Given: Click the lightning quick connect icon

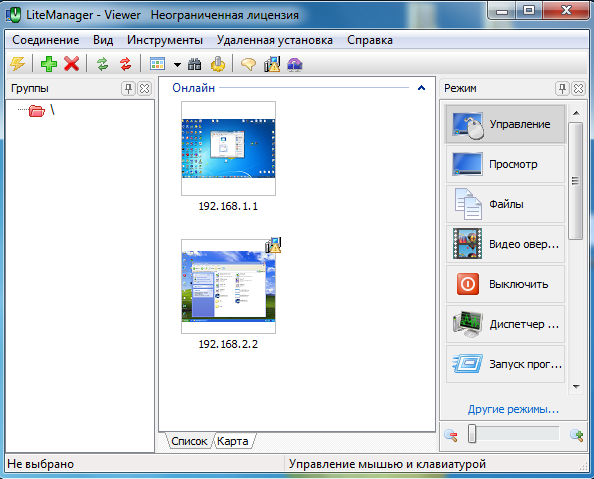Looking at the screenshot, I should tap(17, 64).
